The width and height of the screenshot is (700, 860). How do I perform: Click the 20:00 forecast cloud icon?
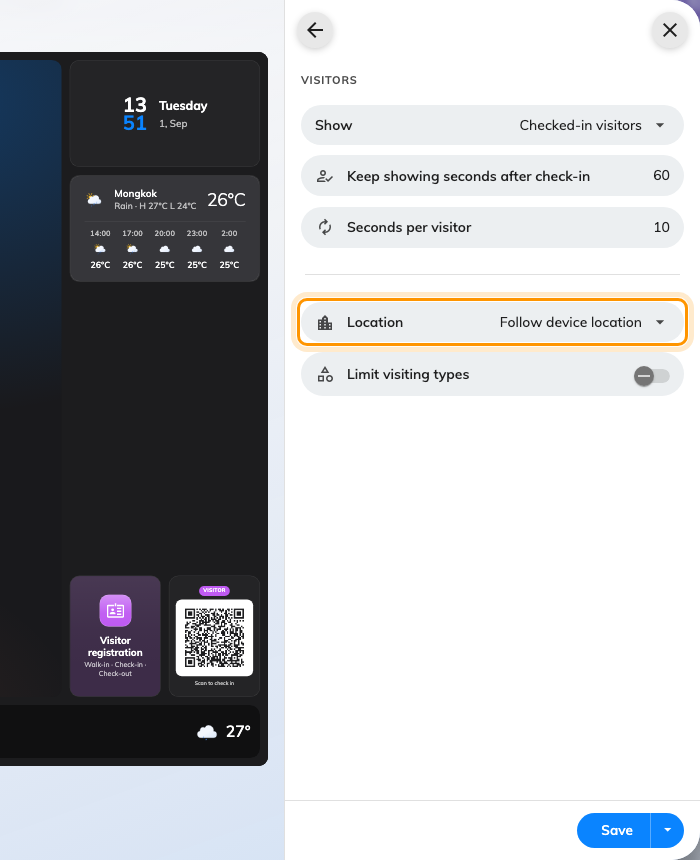[x=165, y=249]
